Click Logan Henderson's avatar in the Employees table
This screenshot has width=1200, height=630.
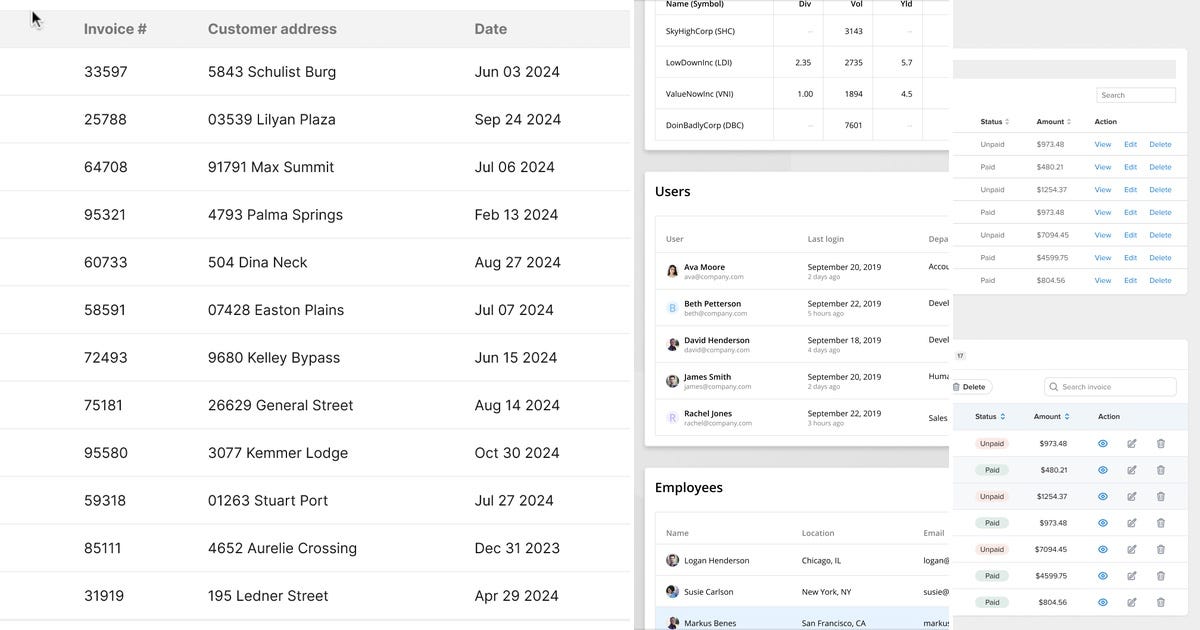673,561
